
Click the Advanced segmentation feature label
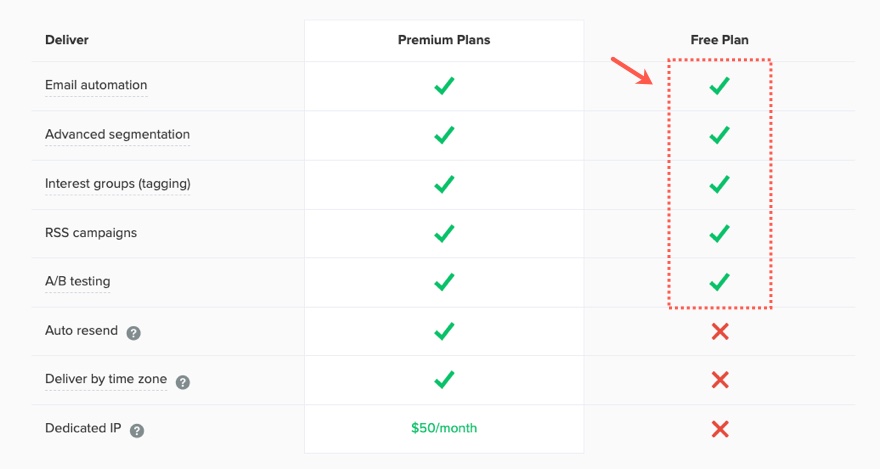[x=117, y=135]
